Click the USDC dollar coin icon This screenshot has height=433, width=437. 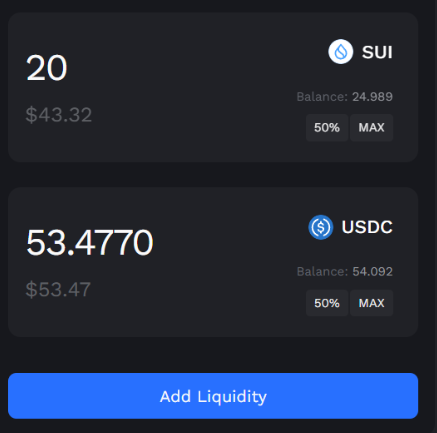320,227
